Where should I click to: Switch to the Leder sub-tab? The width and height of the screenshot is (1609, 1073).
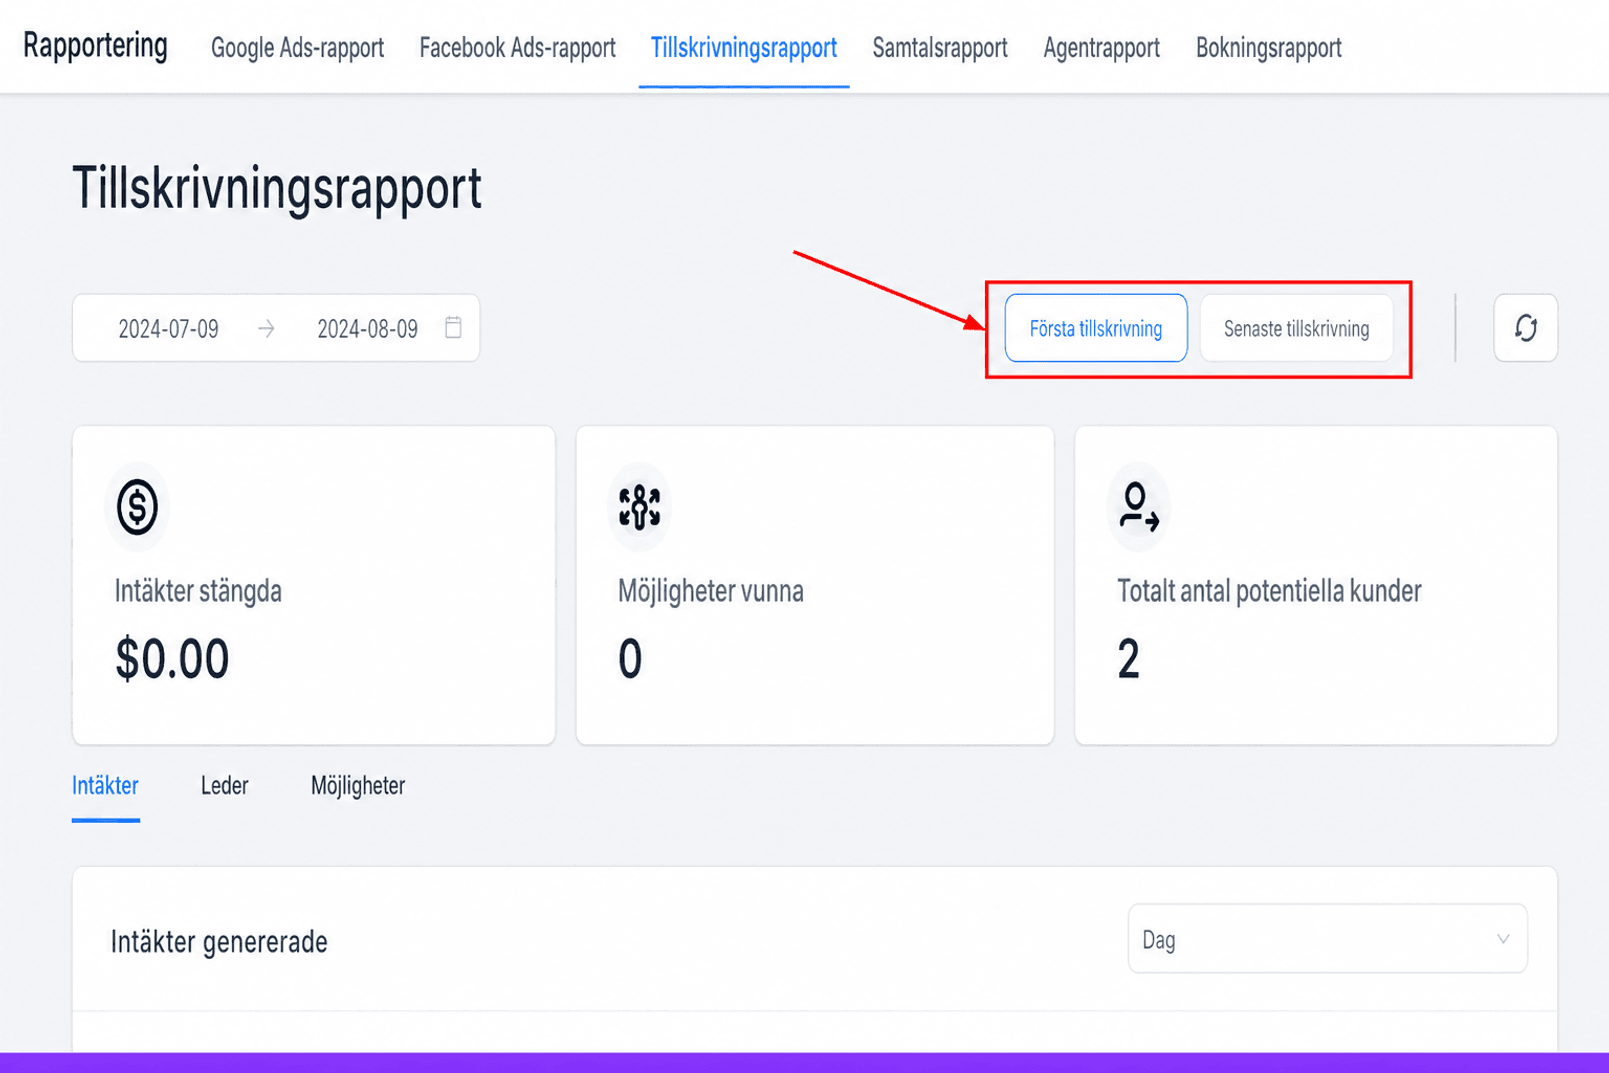pyautogui.click(x=224, y=786)
